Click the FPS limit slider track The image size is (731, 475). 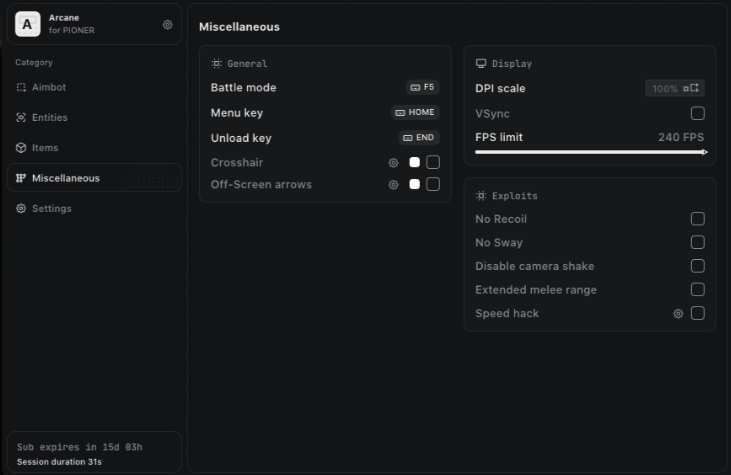click(x=590, y=152)
